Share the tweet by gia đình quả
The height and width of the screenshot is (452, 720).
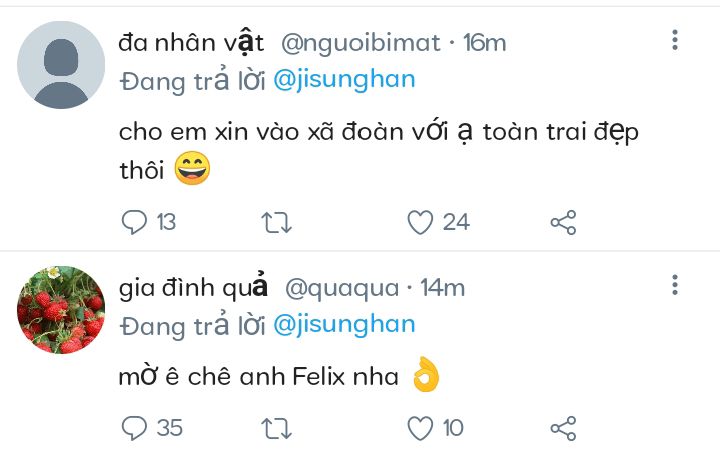(563, 428)
